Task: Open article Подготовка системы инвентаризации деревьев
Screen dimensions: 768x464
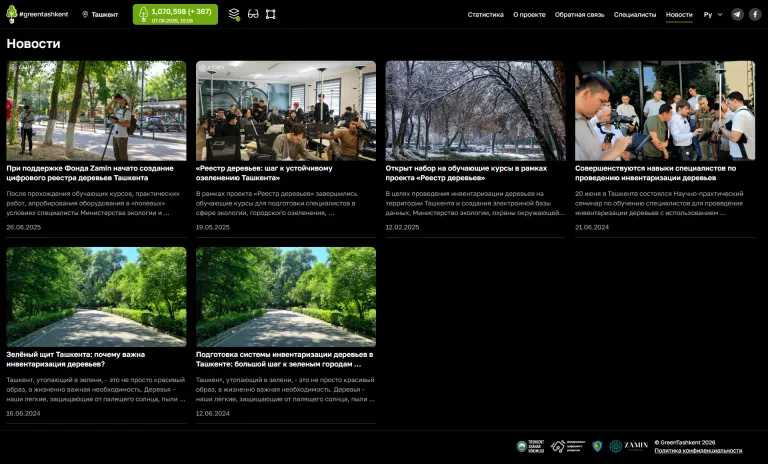Action: (x=285, y=359)
